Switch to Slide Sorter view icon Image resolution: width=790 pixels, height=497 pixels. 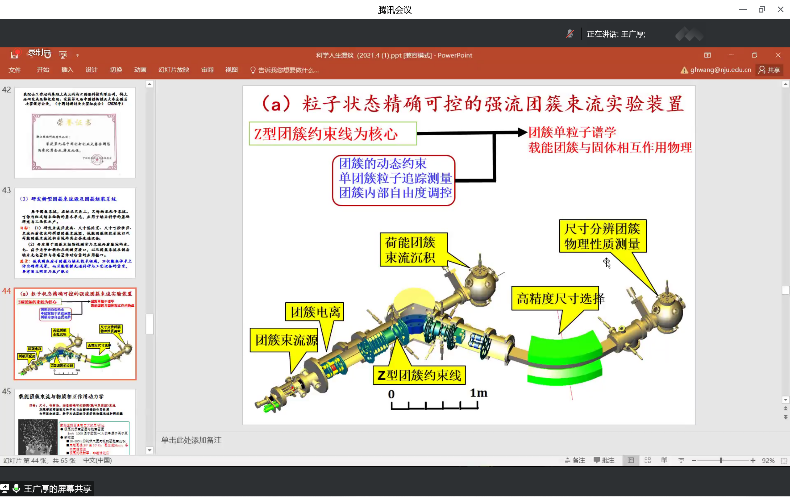(x=649, y=460)
